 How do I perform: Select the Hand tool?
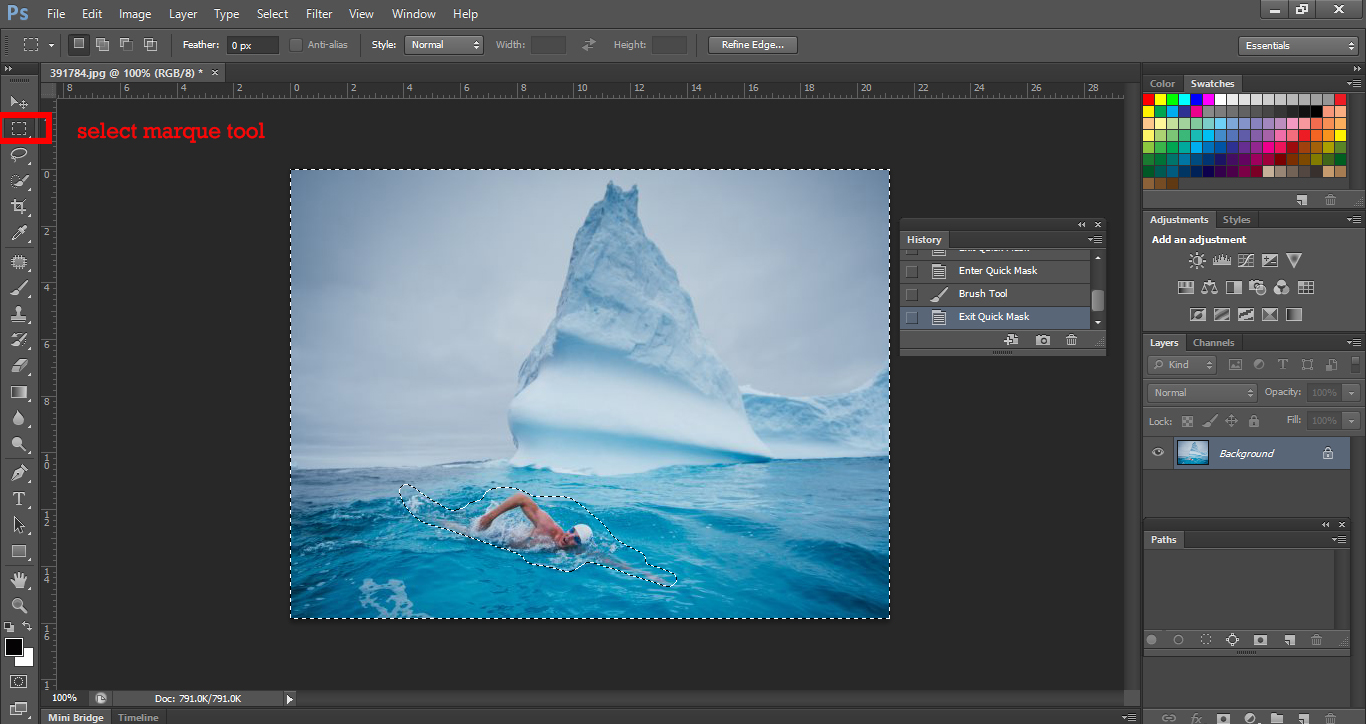pos(19,580)
